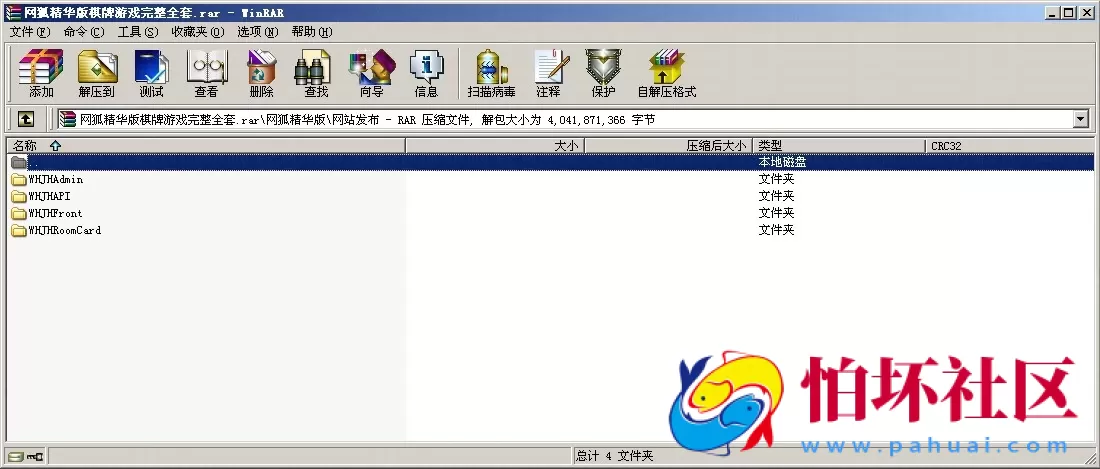Open the 文件(F) menu

(30, 32)
